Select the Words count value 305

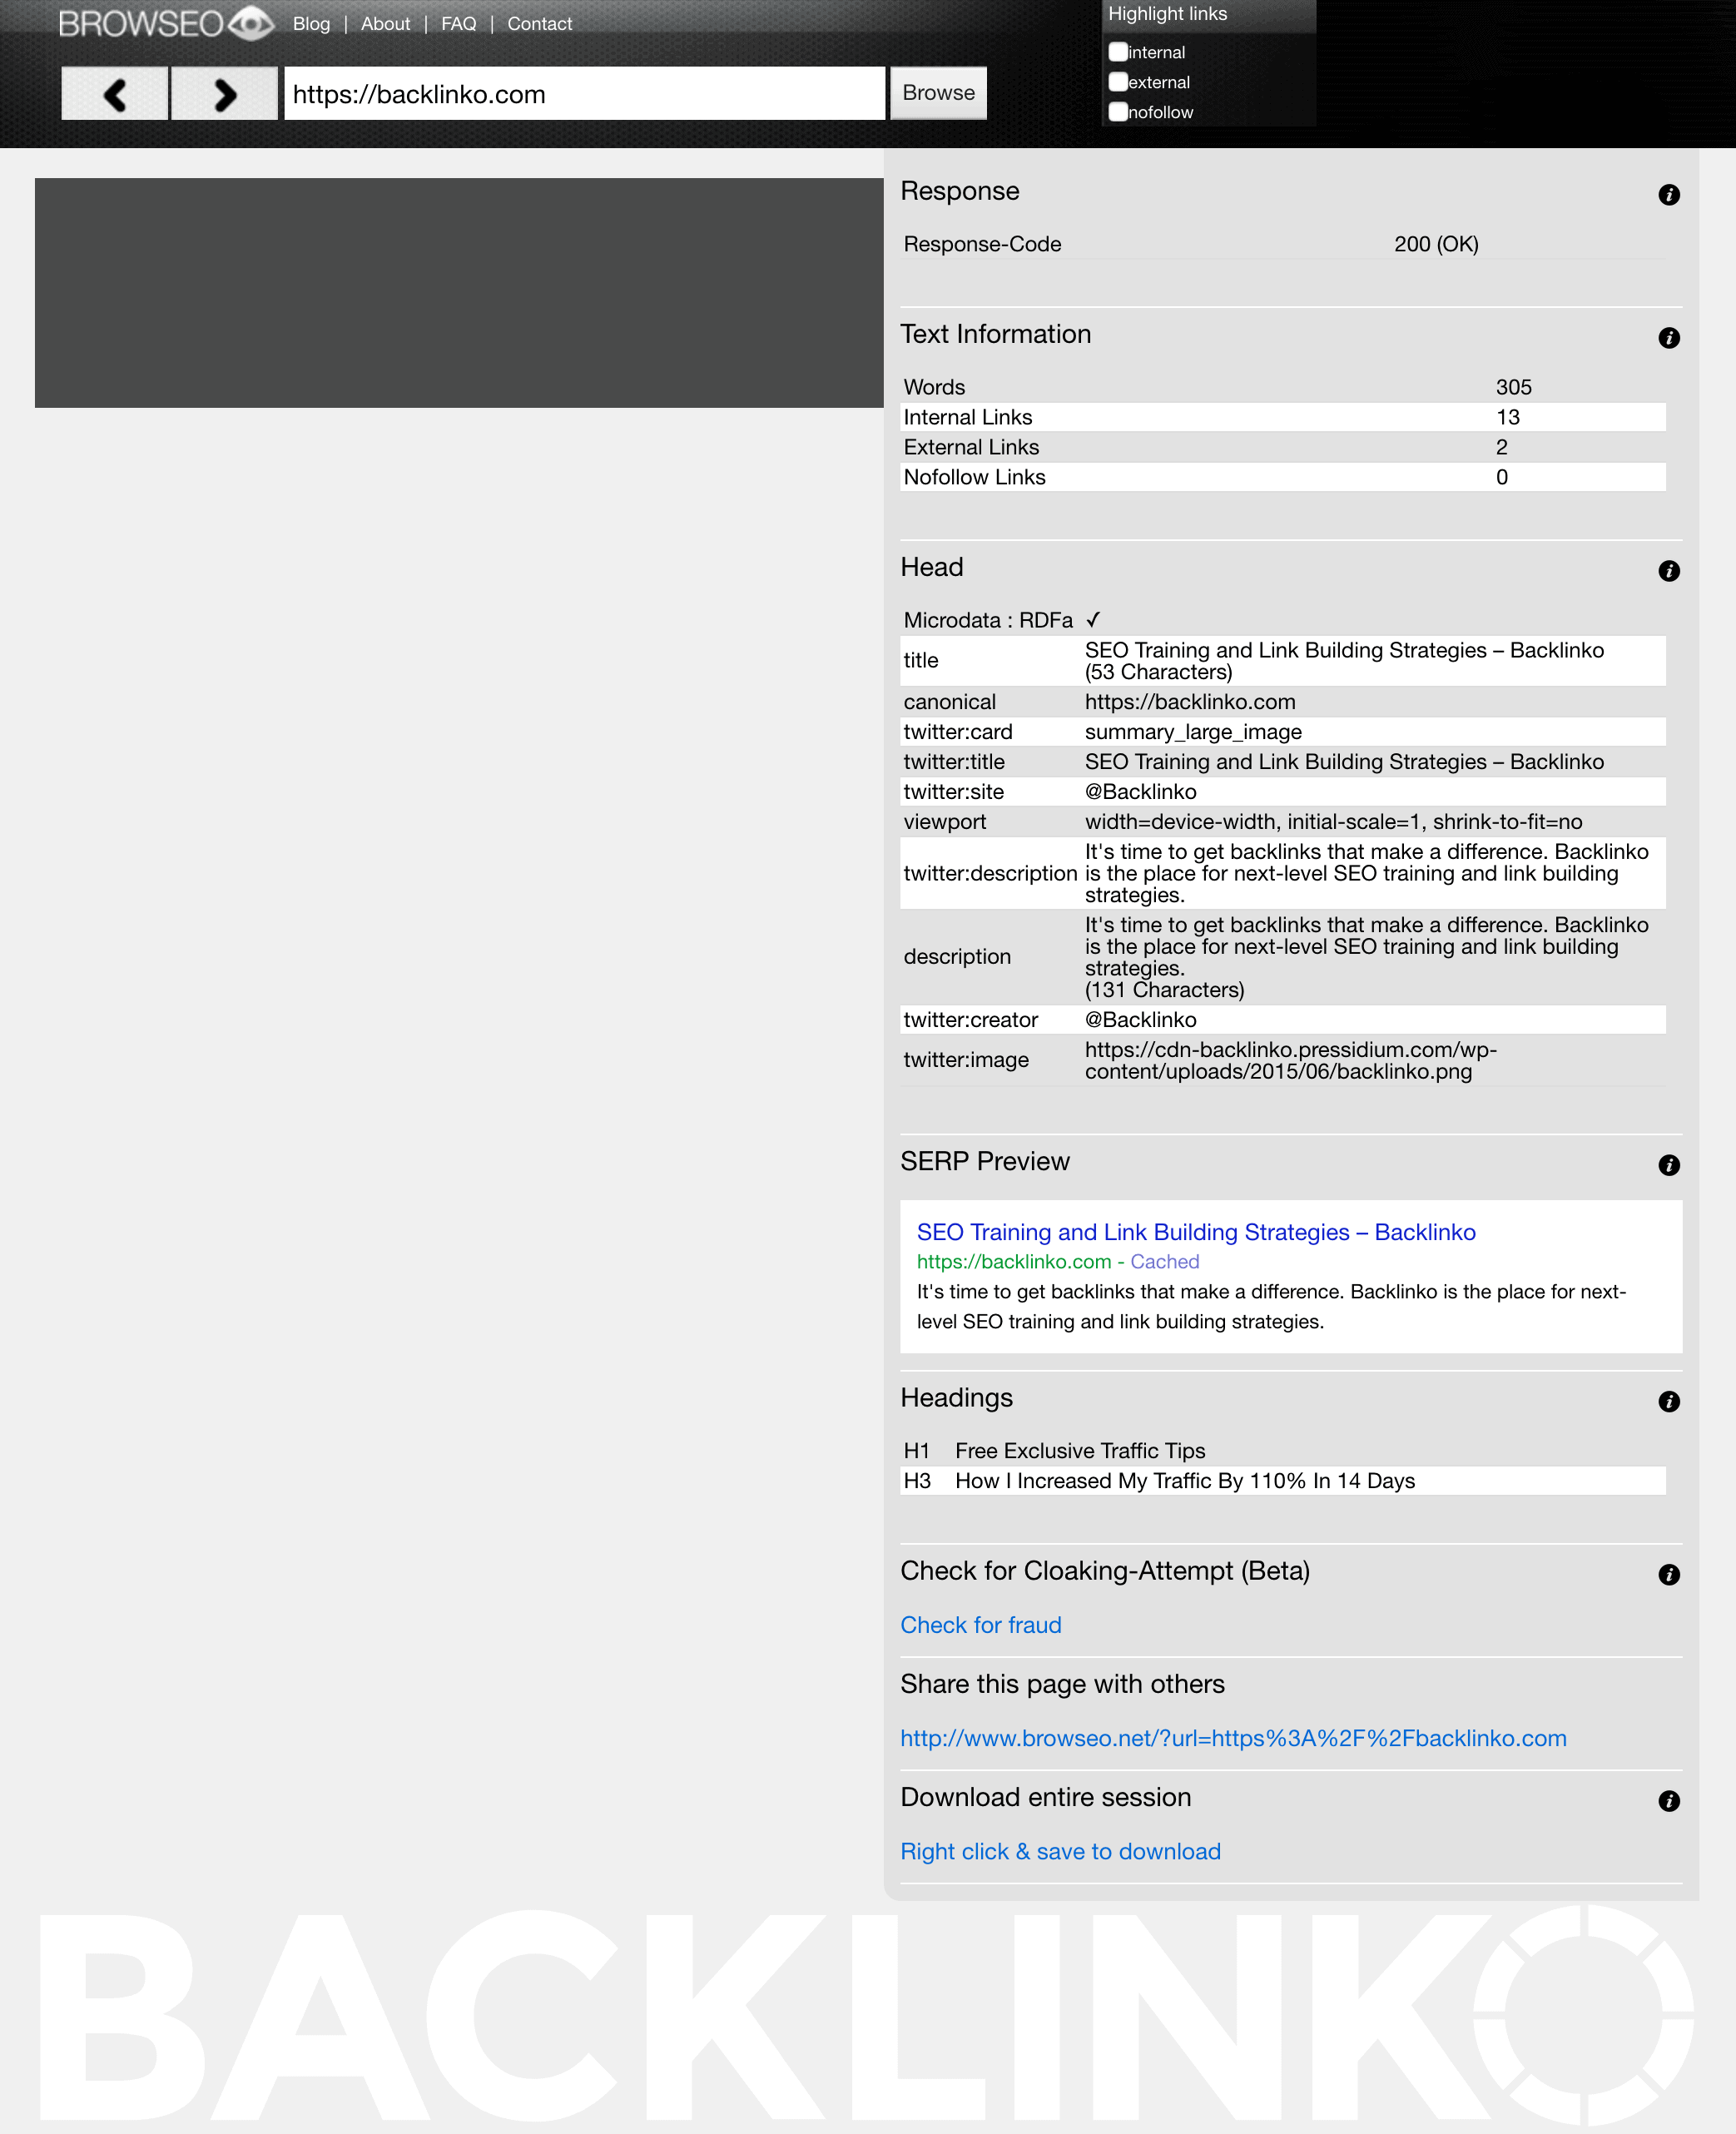(1513, 387)
